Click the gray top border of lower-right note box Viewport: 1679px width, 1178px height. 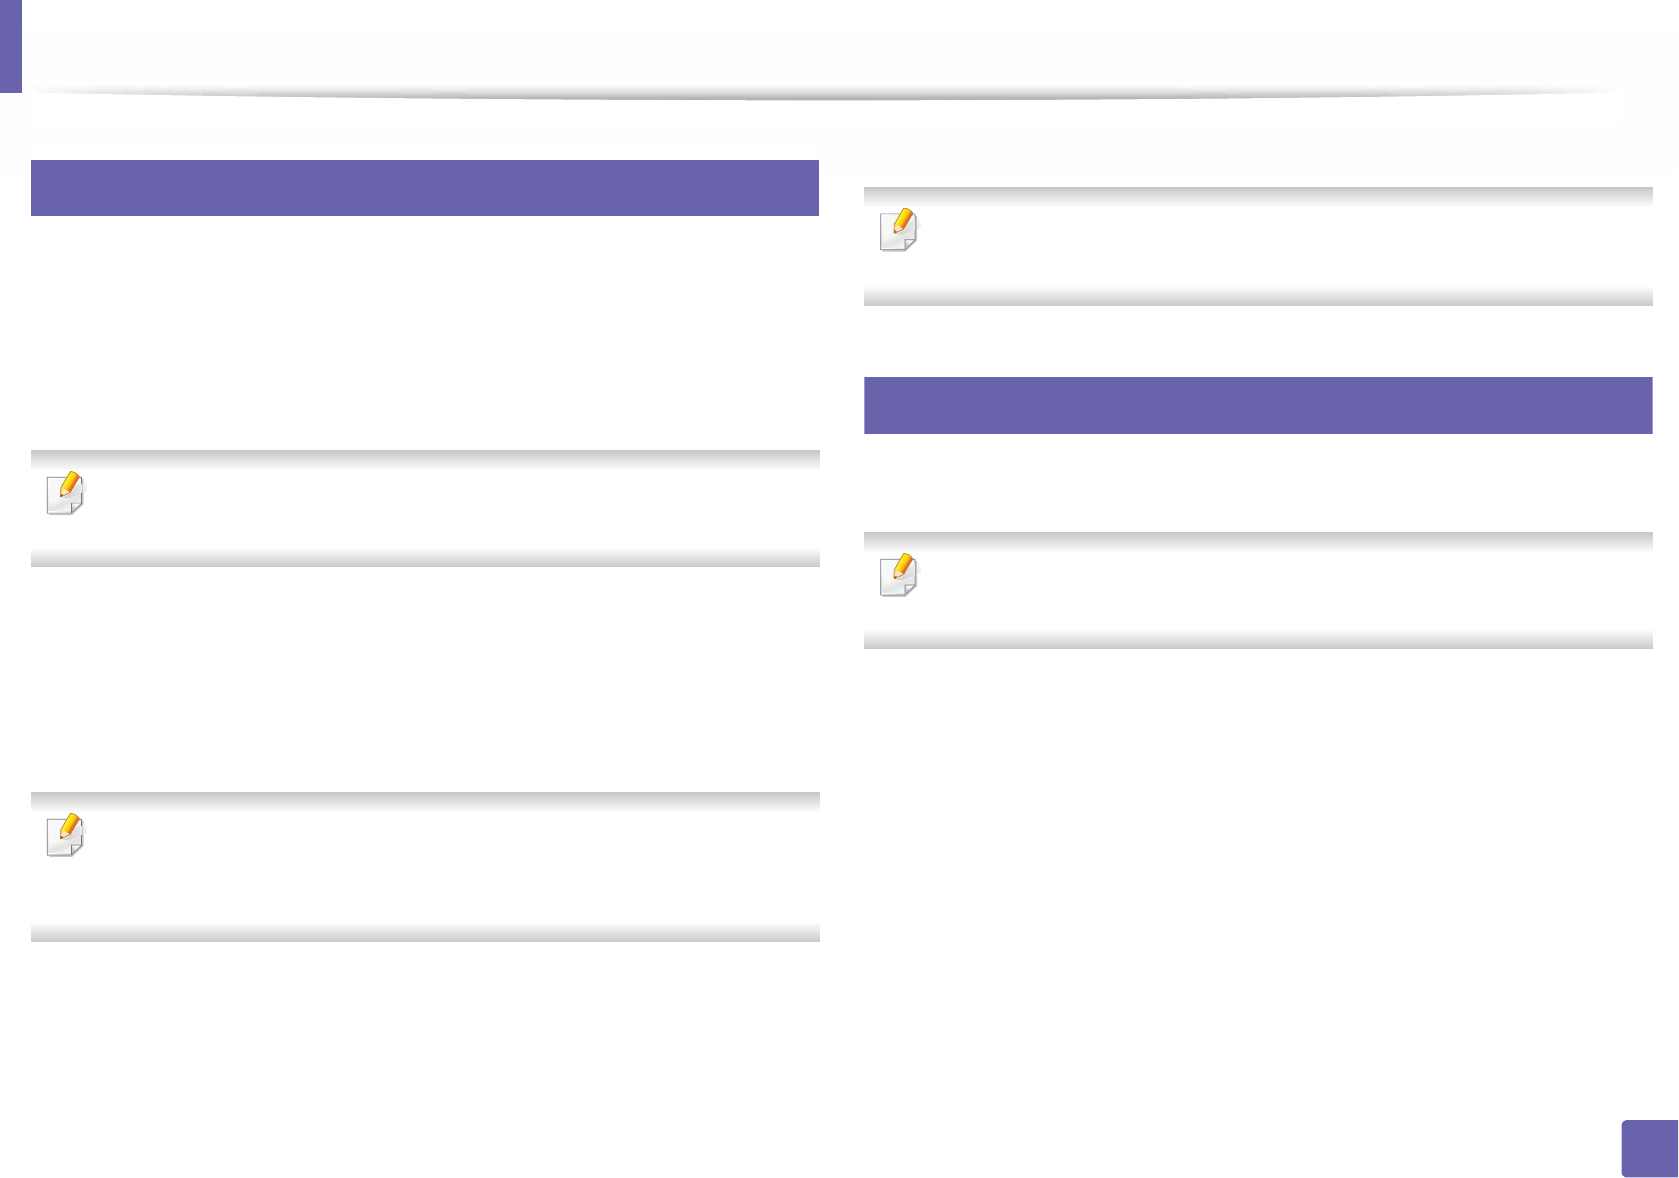pyautogui.click(x=1257, y=538)
